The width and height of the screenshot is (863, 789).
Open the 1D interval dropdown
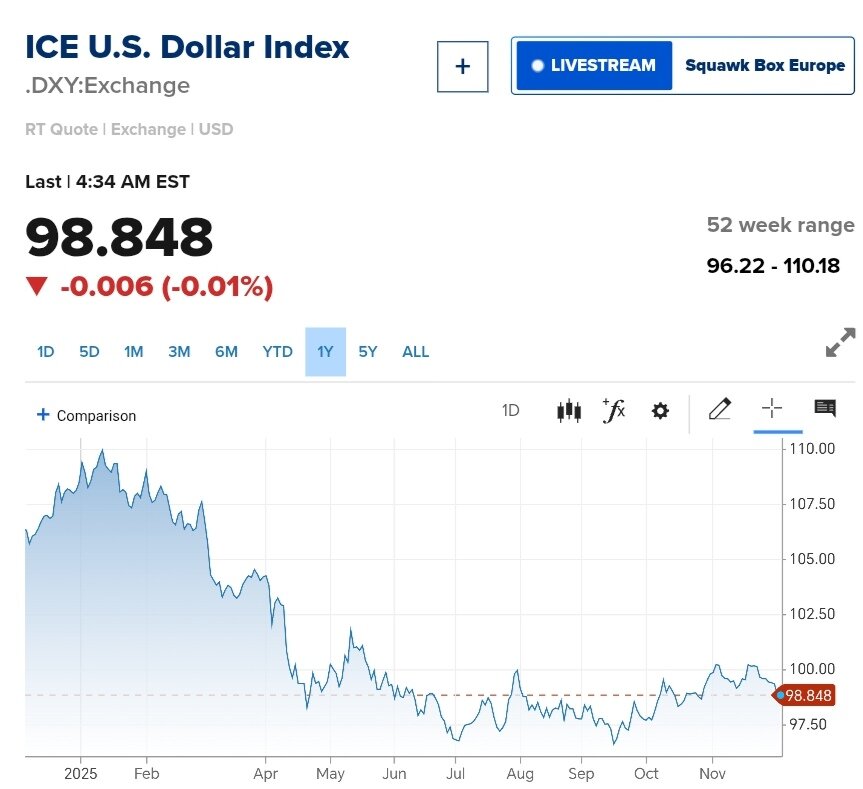click(510, 410)
